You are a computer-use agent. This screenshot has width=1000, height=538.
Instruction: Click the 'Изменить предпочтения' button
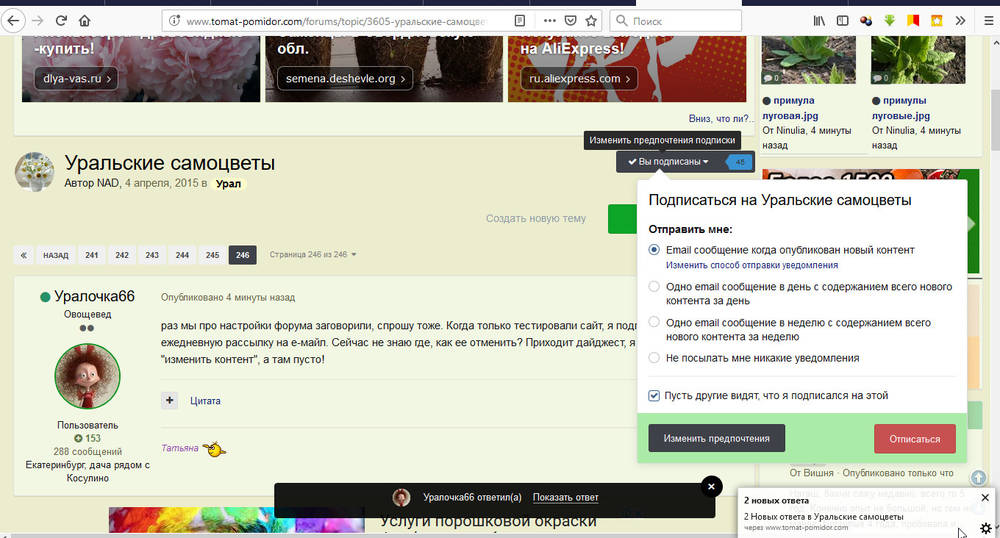click(x=716, y=438)
